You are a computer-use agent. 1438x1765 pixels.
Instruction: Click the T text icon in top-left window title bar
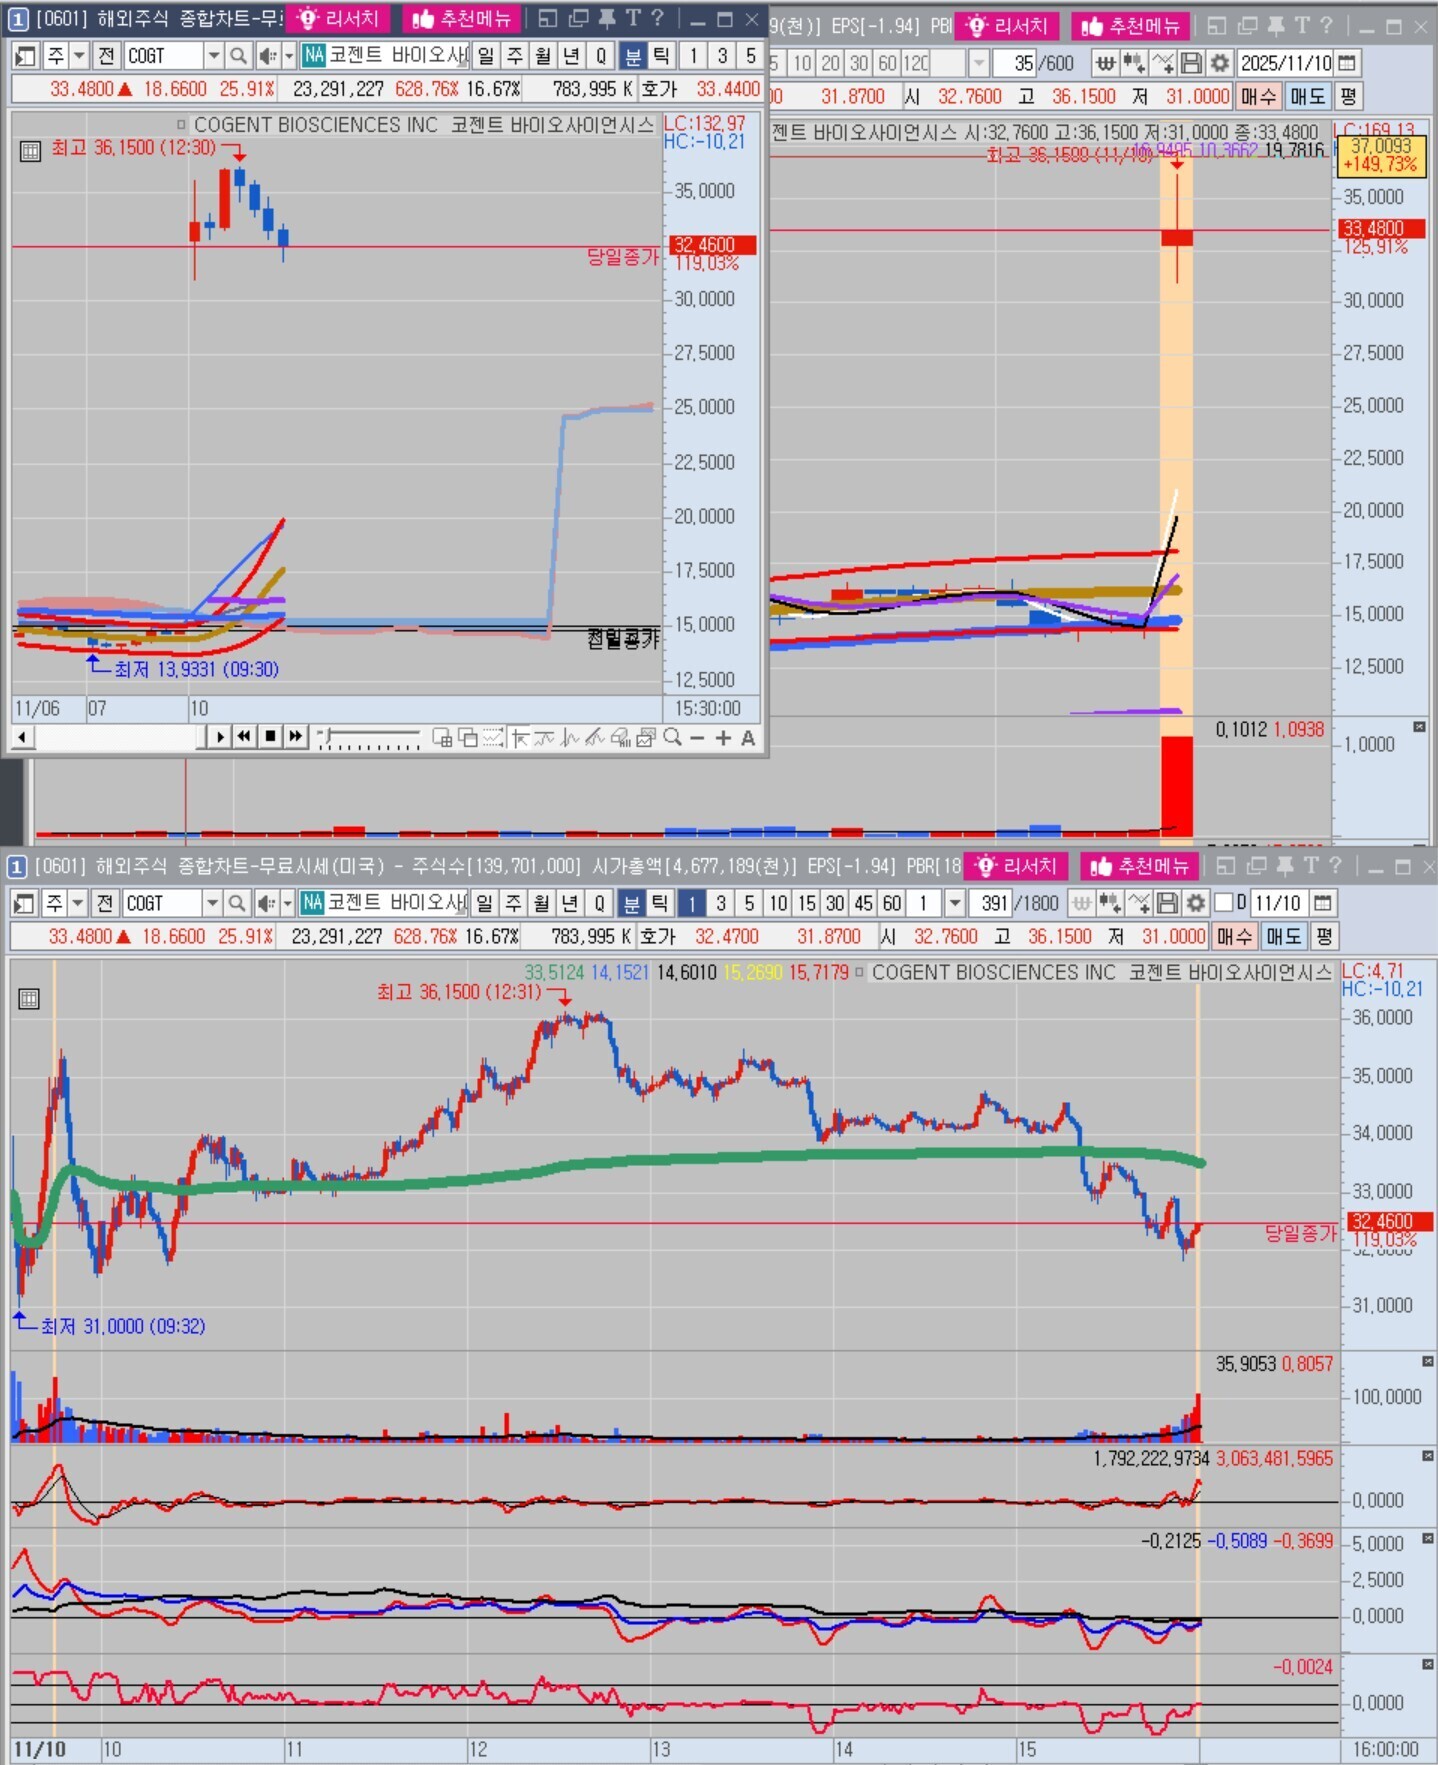[x=633, y=18]
